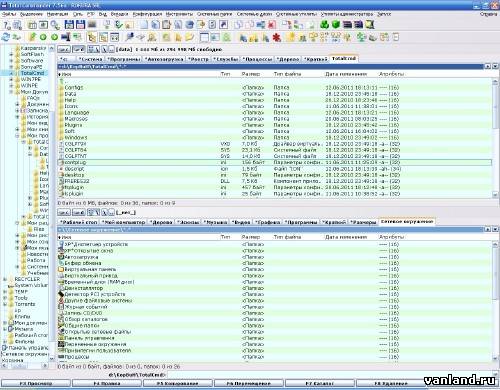Select the Plugins folder row
Viewport: 500px width, 390px height.
tap(275, 125)
